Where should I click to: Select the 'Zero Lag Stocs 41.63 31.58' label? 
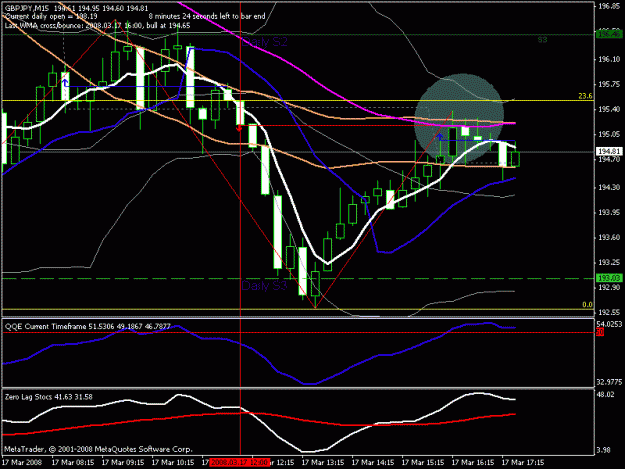pos(49,397)
